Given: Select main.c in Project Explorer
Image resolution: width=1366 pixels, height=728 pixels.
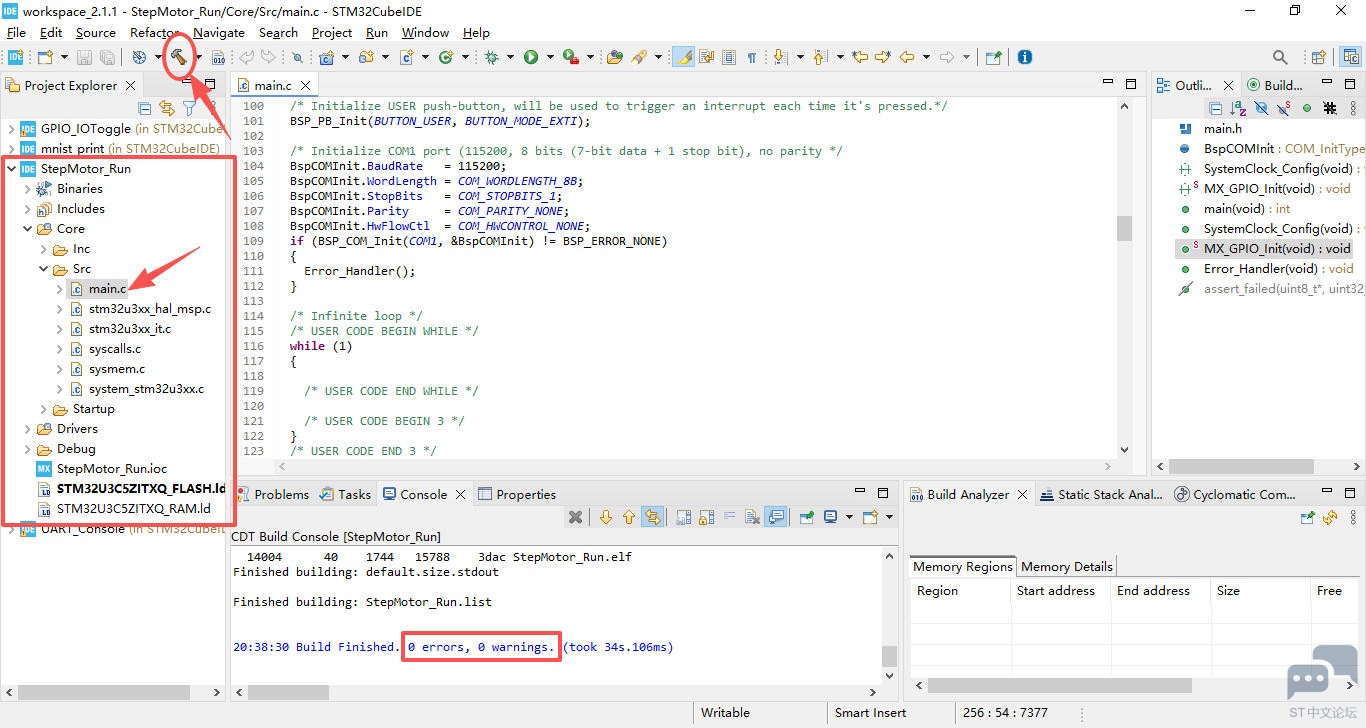Looking at the screenshot, I should point(107,288).
